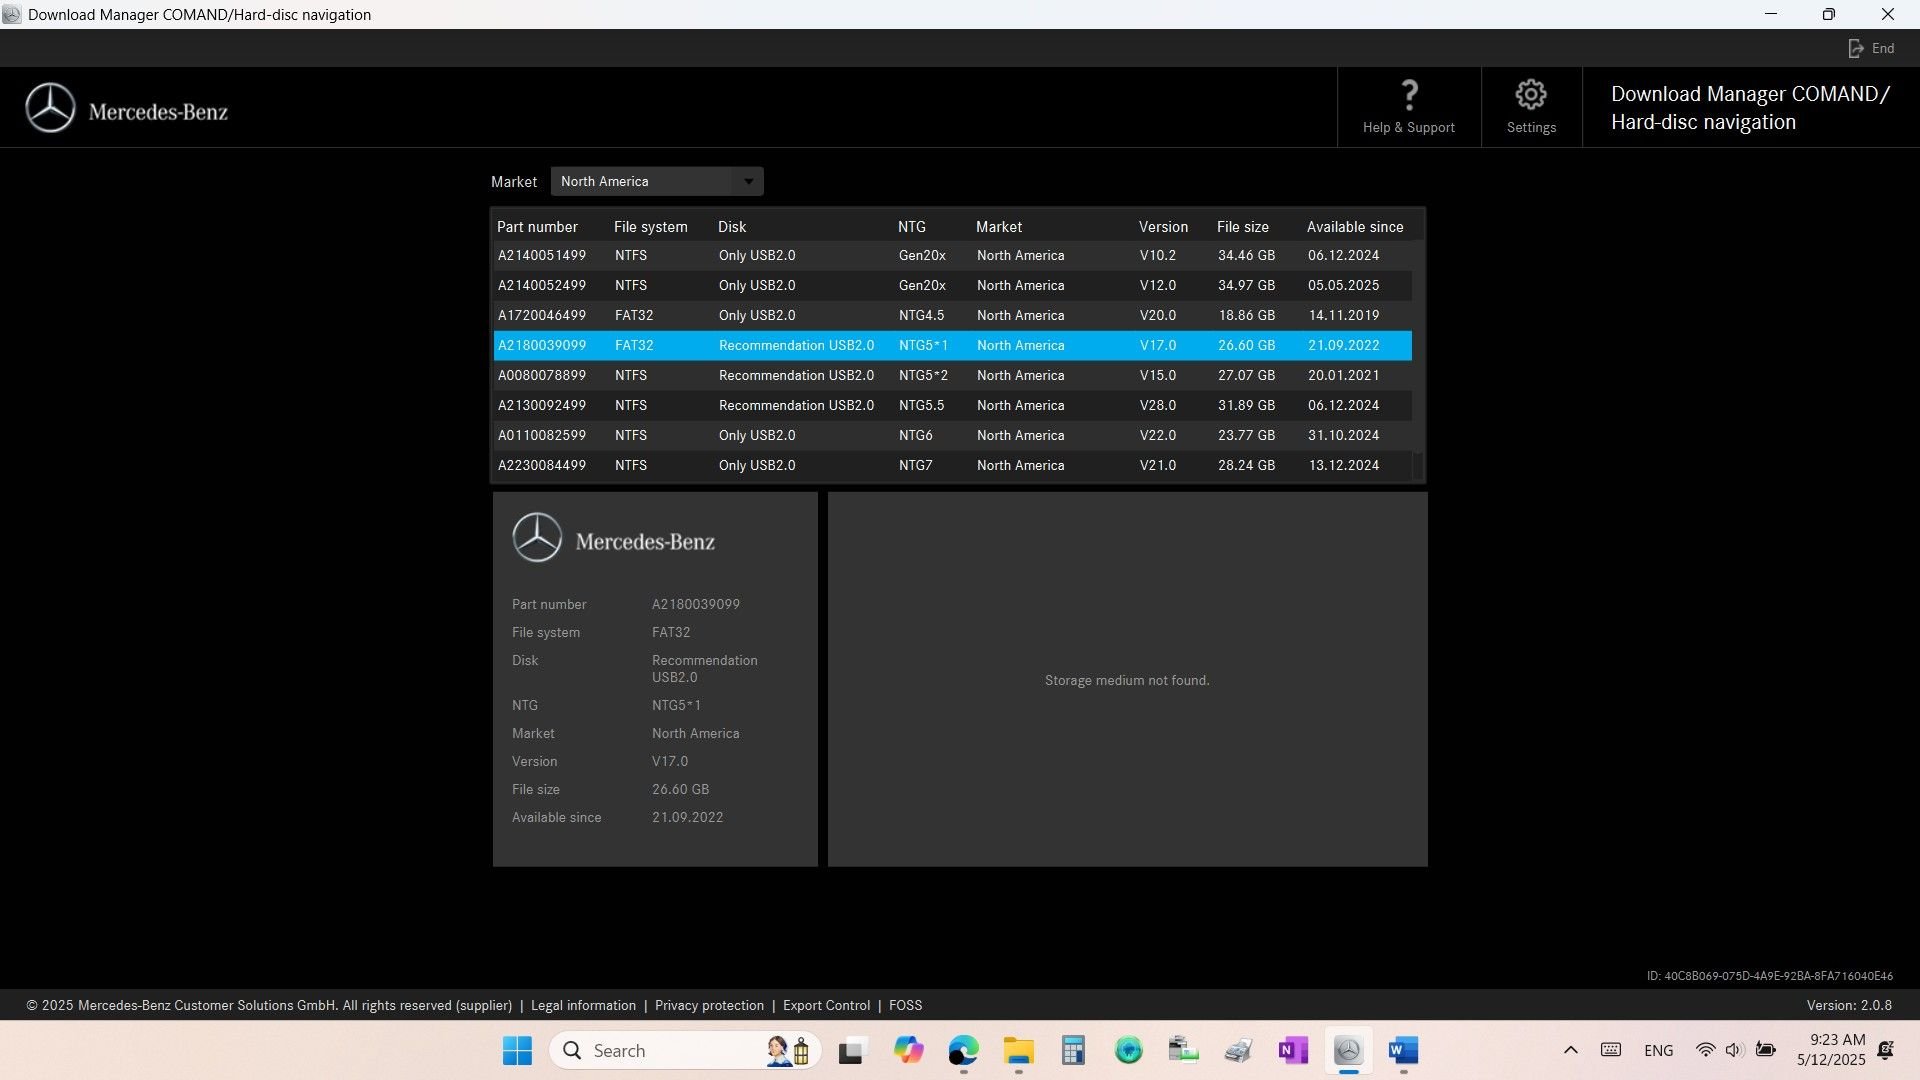Open Settings gear icon
Viewport: 1920px width, 1080px height.
(x=1530, y=96)
